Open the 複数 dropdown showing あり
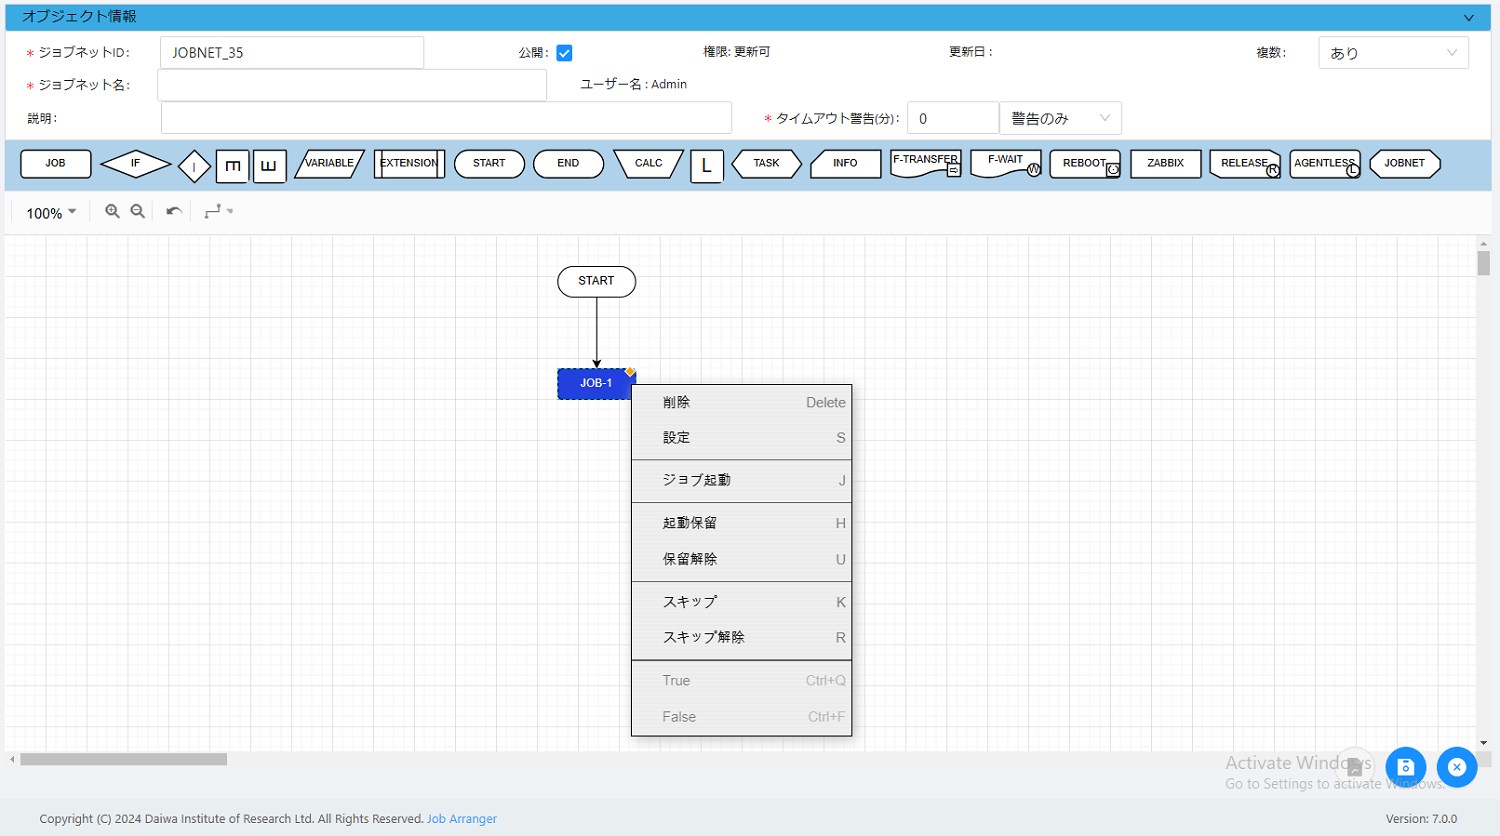 tap(1393, 52)
